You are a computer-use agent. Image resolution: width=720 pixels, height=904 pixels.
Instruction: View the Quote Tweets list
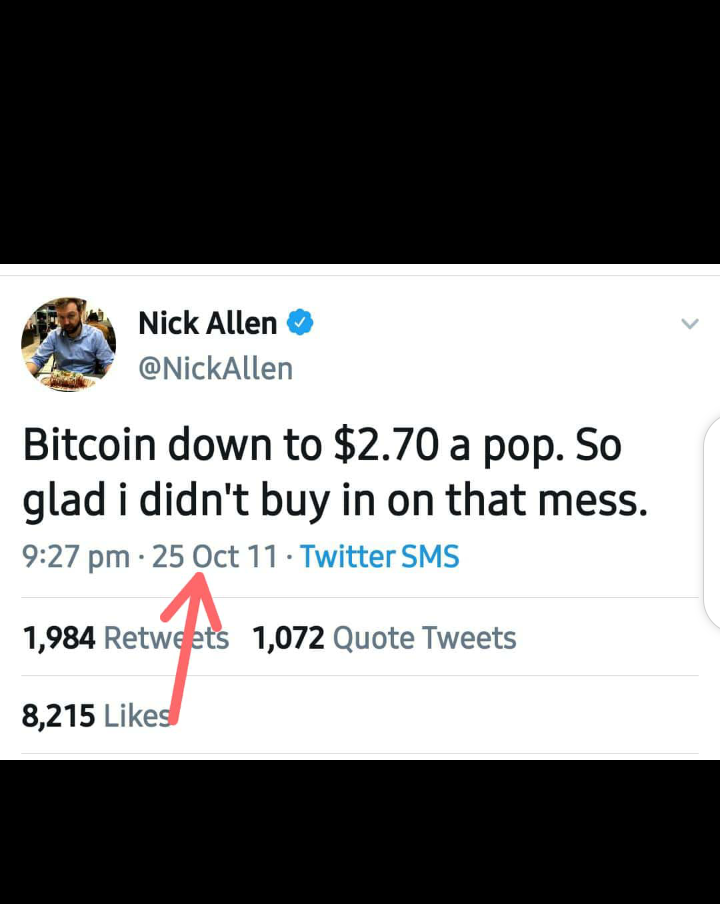424,638
